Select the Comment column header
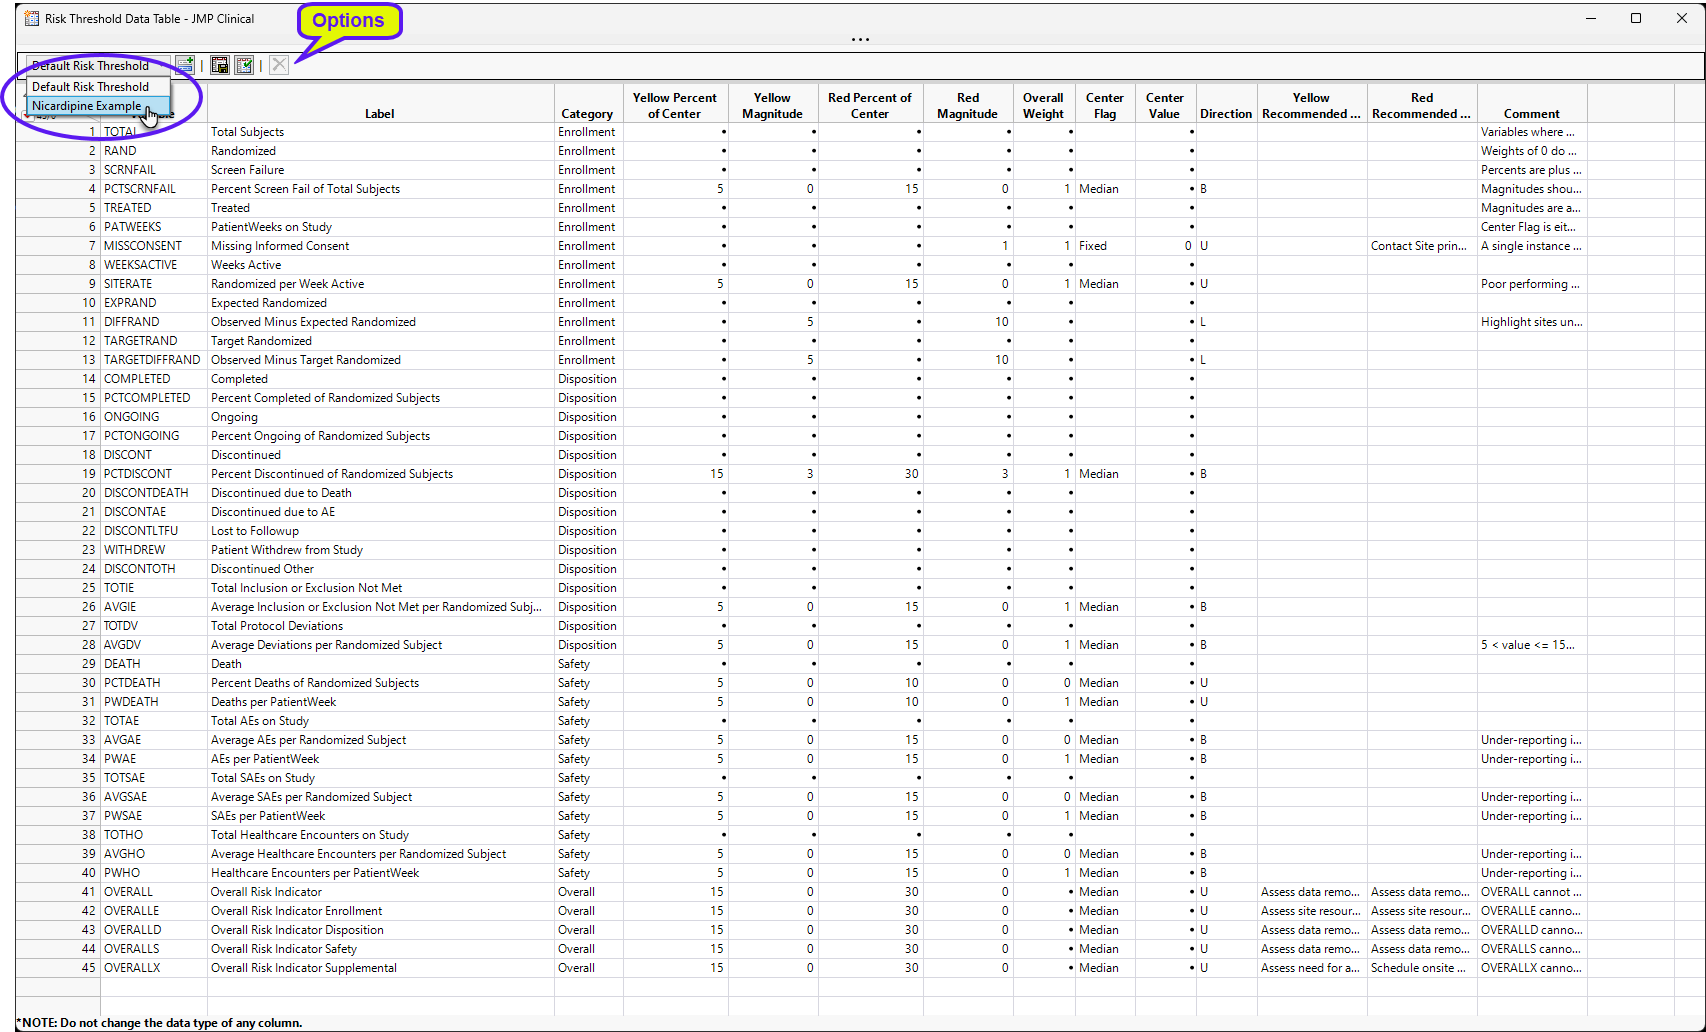The image size is (1706, 1032). coord(1531,114)
